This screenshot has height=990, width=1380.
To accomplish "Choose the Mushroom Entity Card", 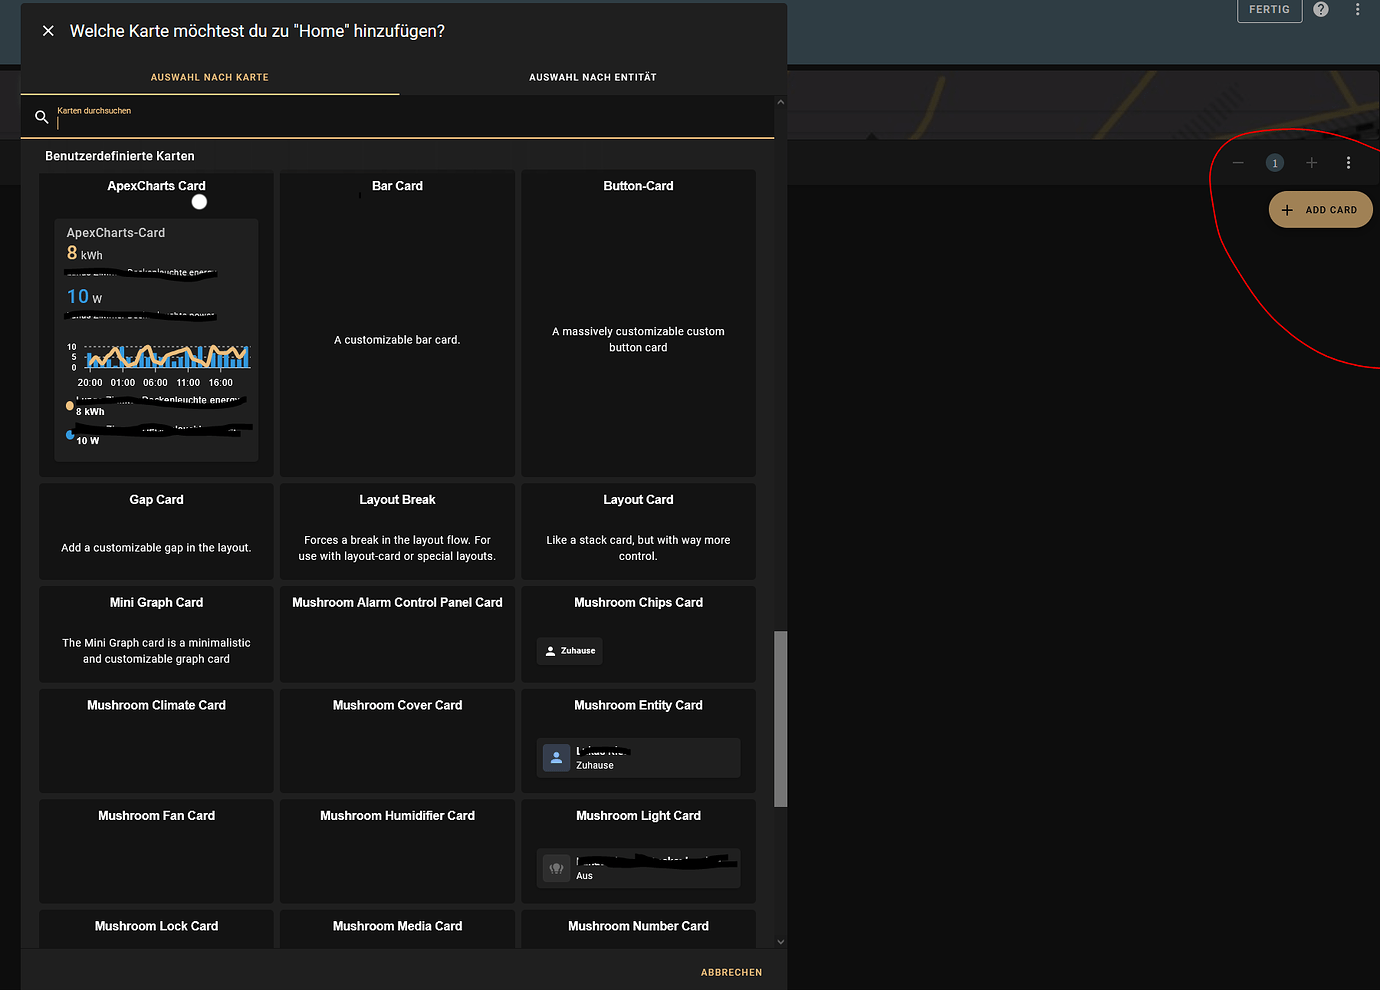I will tap(638, 741).
